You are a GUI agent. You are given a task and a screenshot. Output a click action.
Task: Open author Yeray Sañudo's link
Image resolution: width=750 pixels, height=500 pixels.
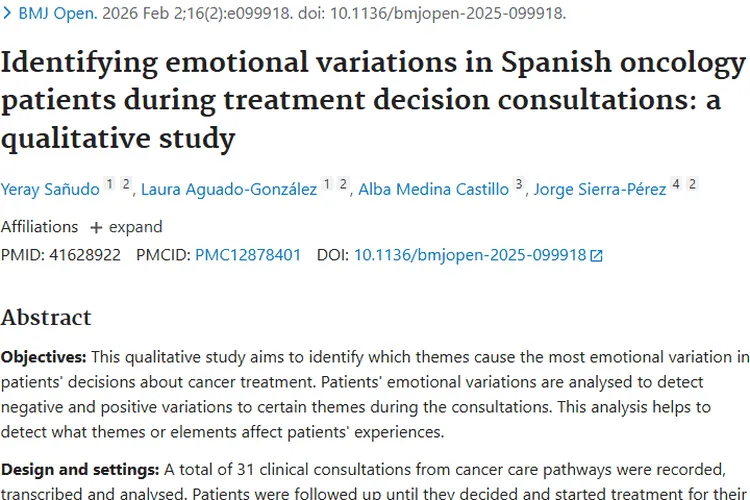pyautogui.click(x=49, y=189)
